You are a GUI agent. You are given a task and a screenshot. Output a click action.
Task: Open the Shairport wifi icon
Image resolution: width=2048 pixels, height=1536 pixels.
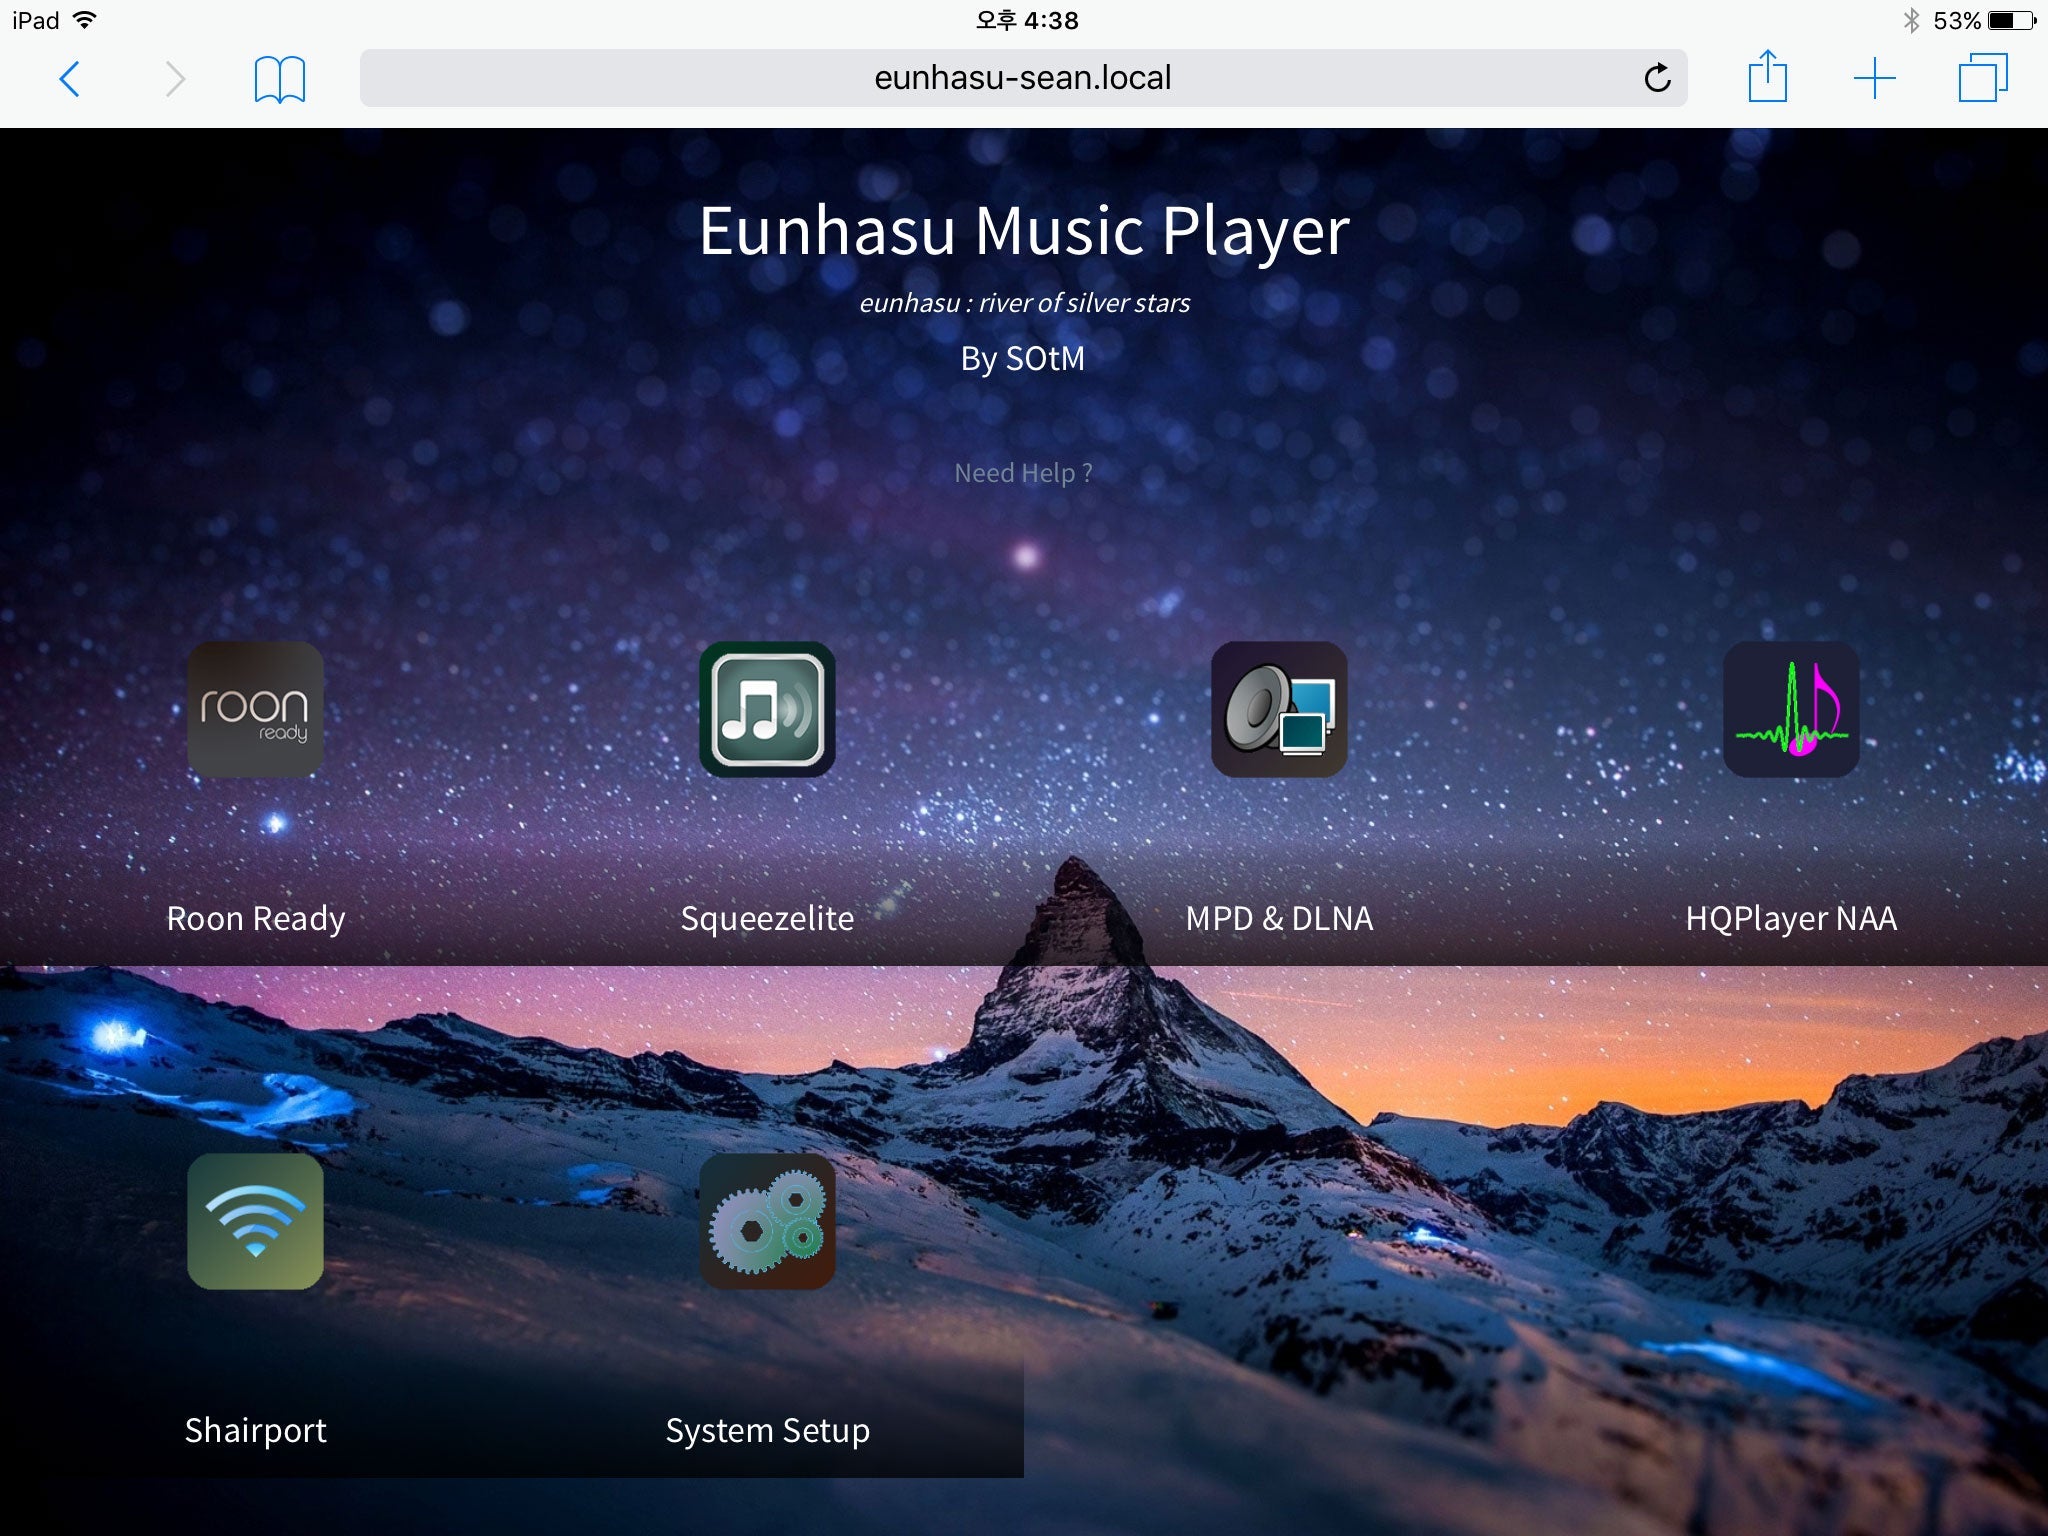[255, 1221]
